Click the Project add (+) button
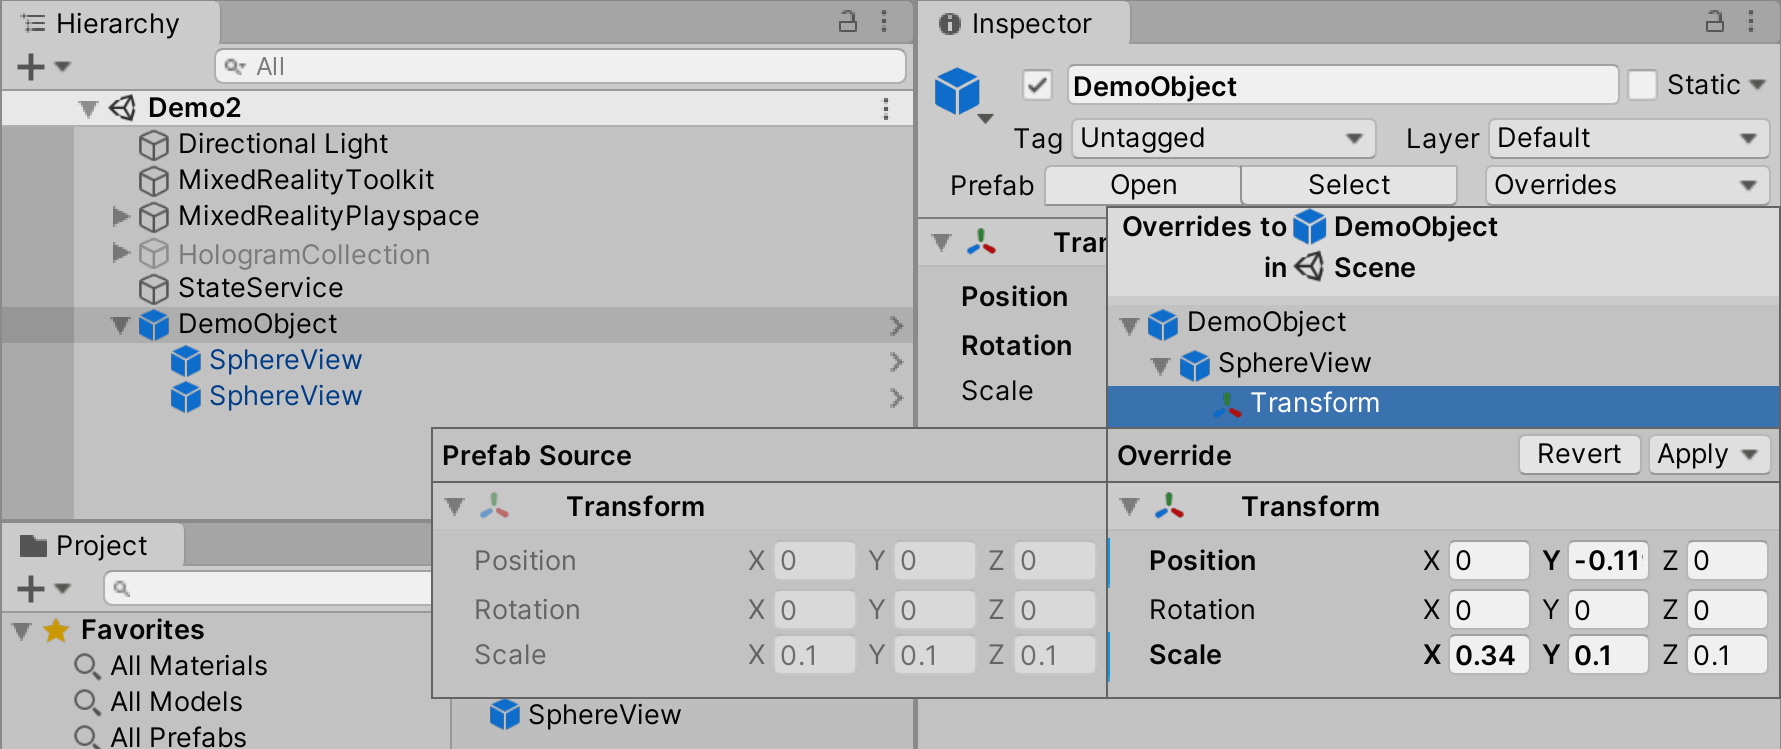The width and height of the screenshot is (1781, 749). point(31,589)
